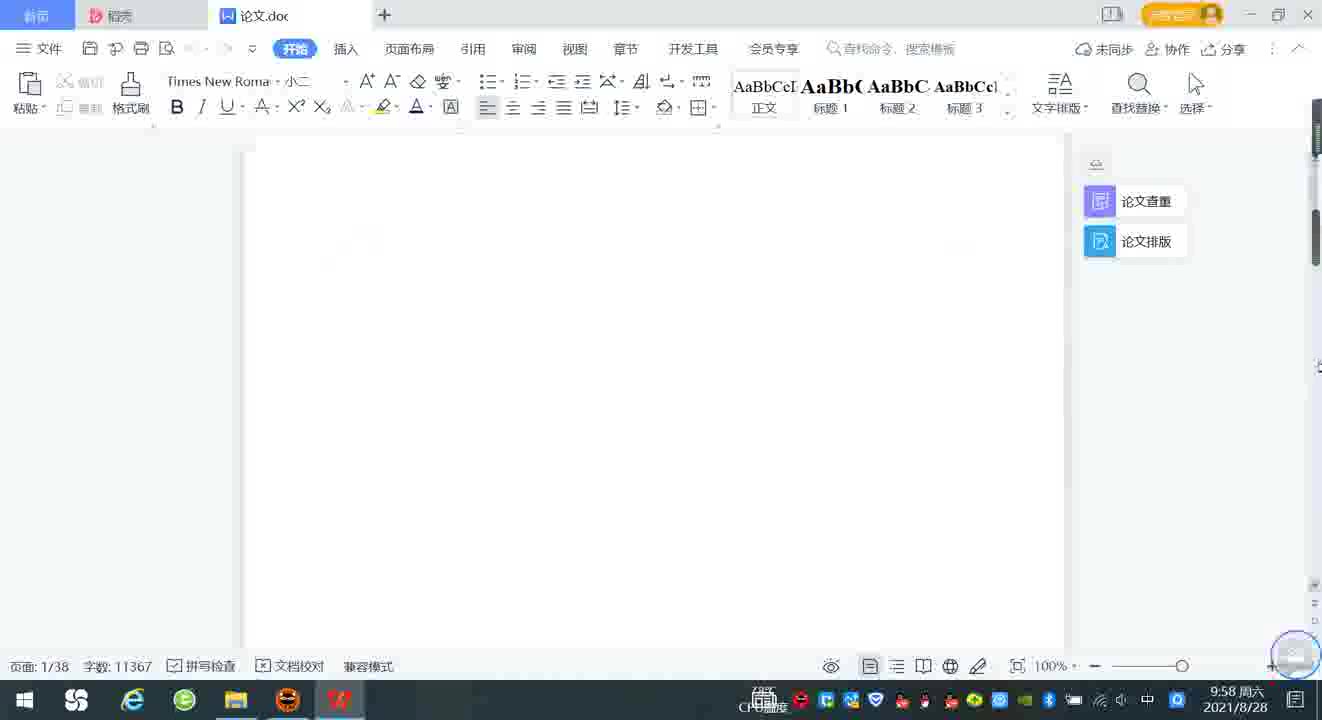Open the font size 小二 dropdown
This screenshot has width=1322, height=720.
pos(346,81)
